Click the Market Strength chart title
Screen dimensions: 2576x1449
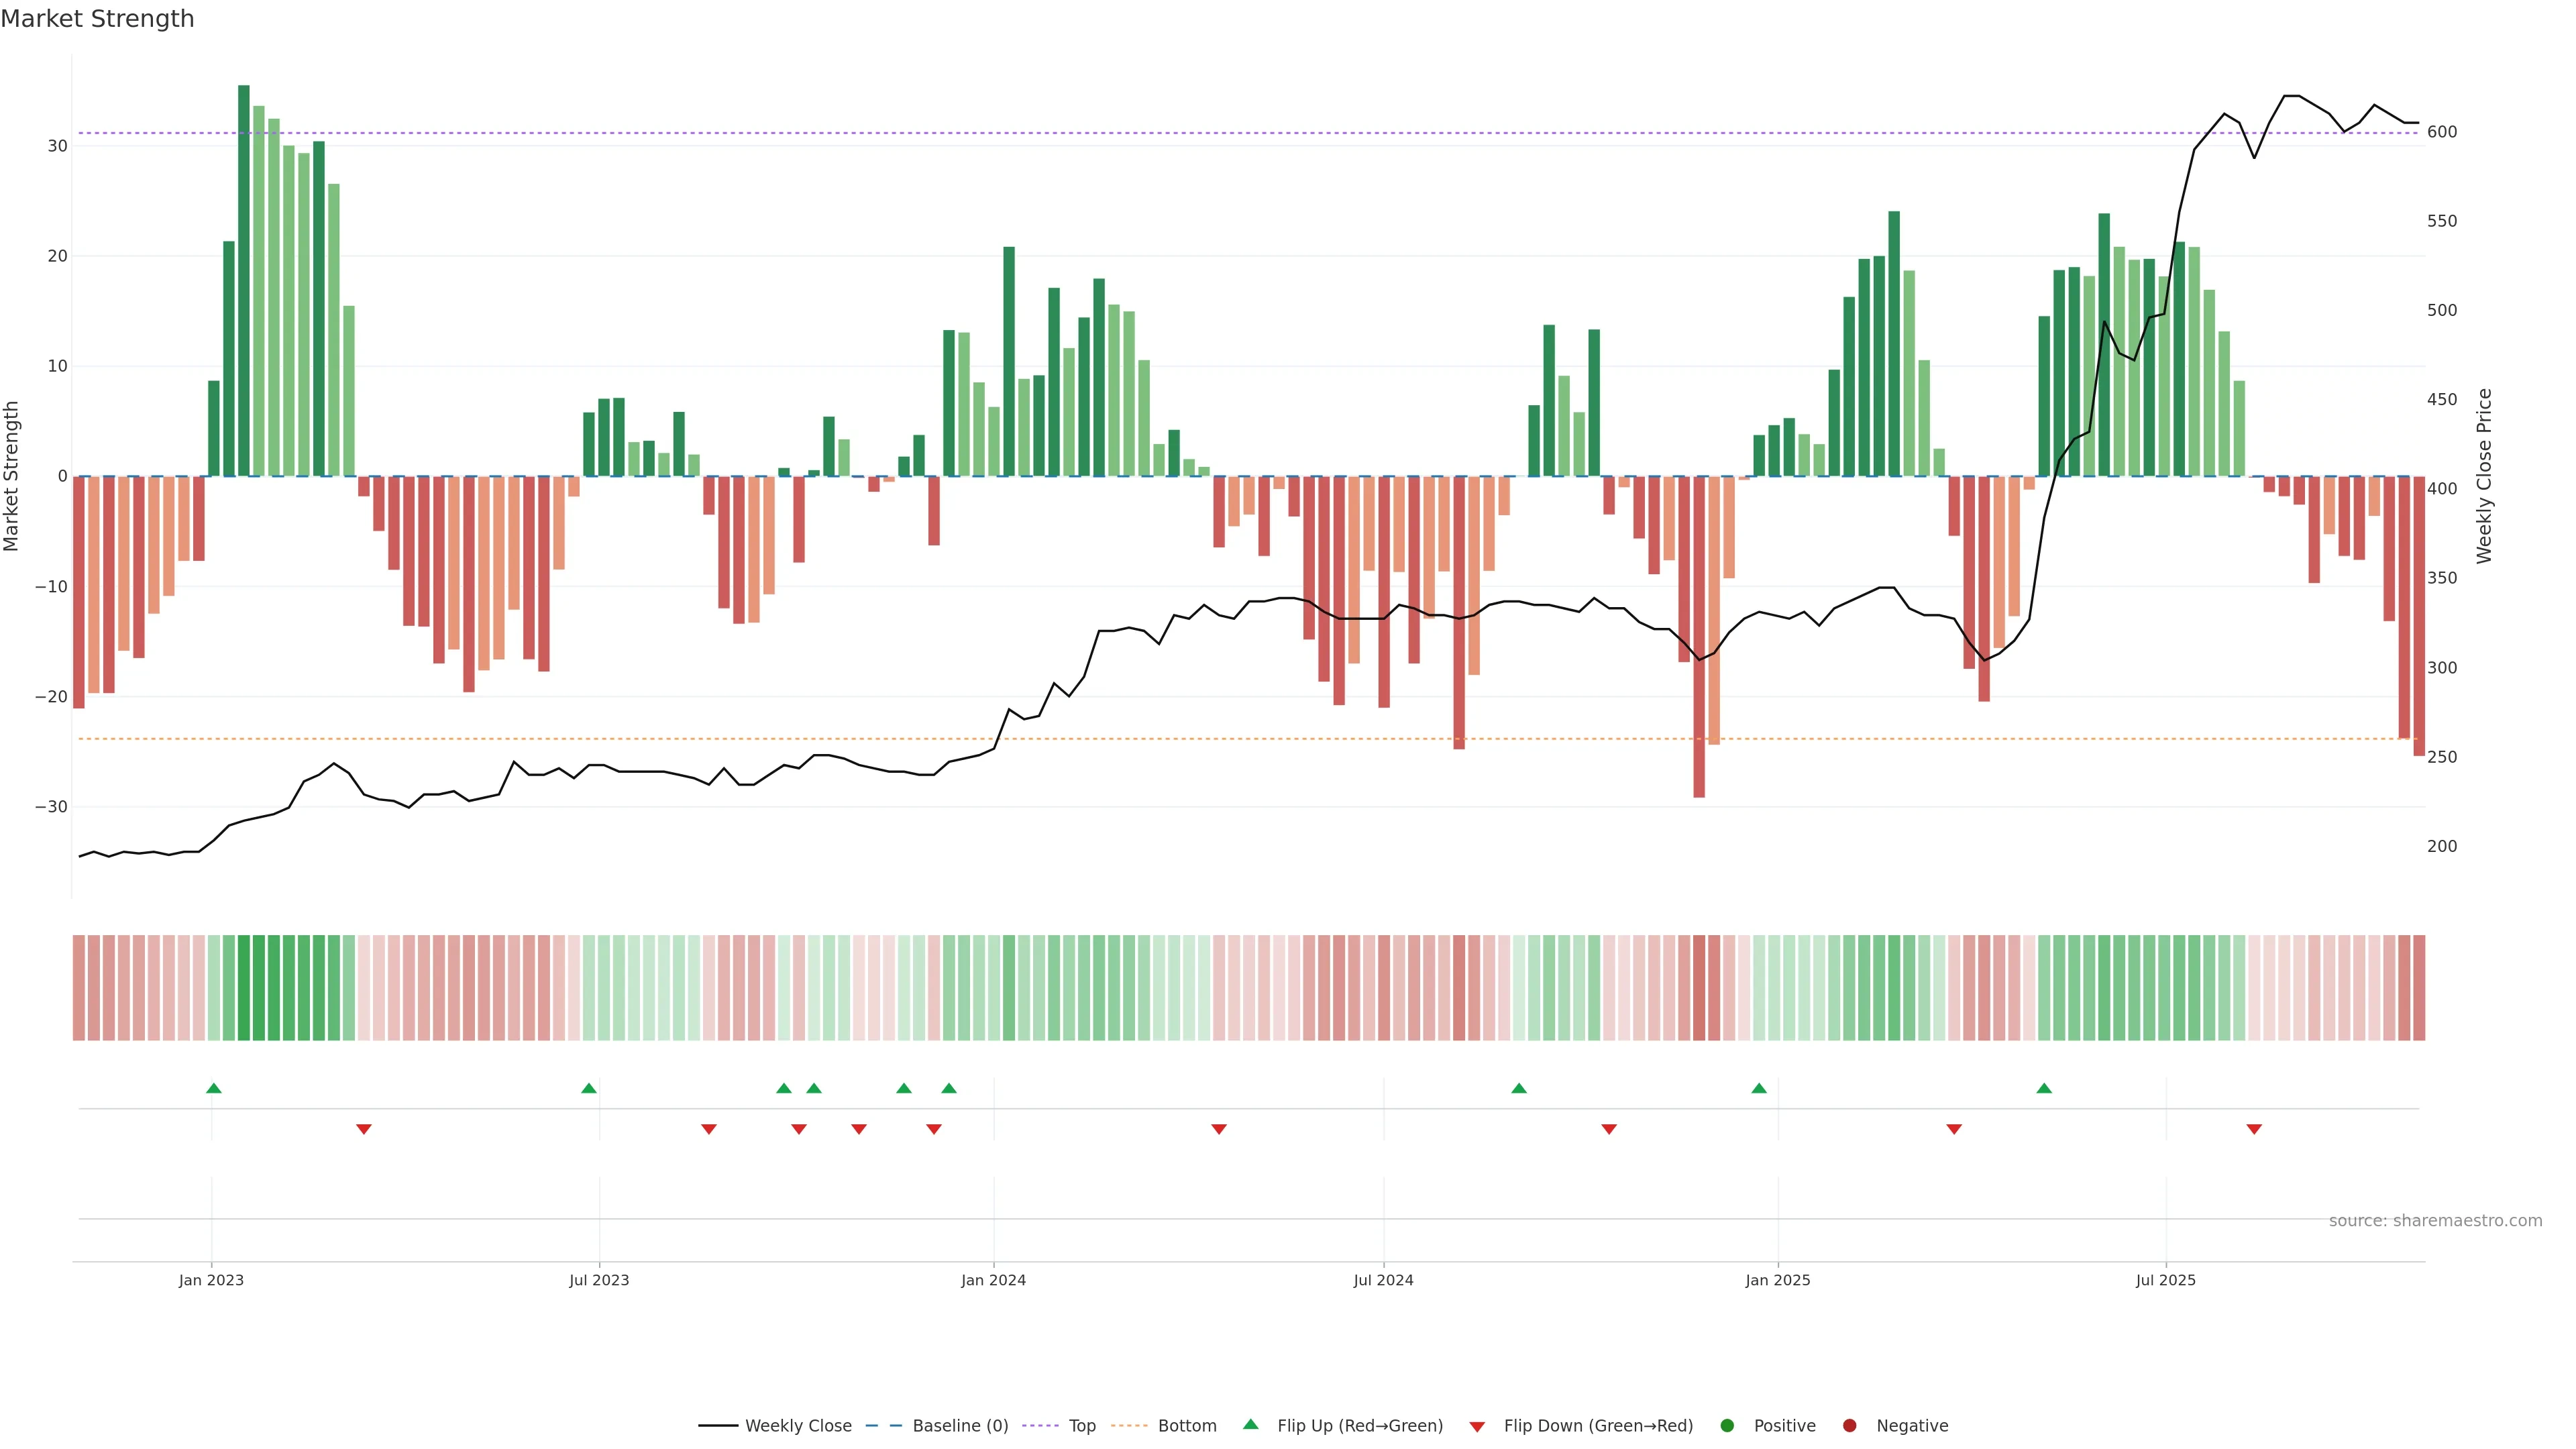tap(97, 19)
